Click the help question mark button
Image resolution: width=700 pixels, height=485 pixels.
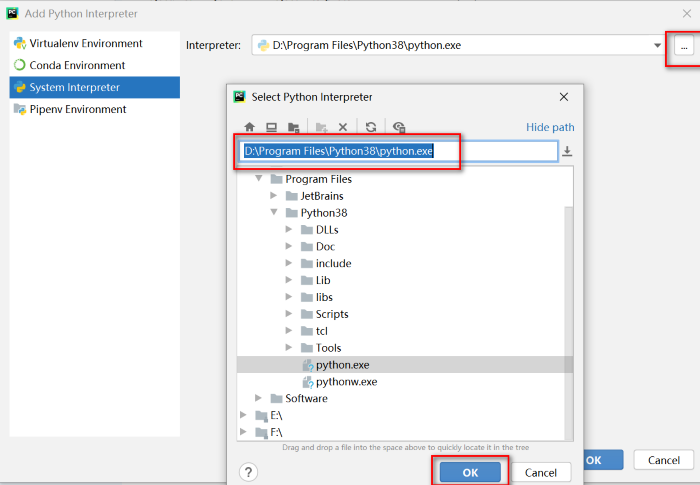point(249,472)
